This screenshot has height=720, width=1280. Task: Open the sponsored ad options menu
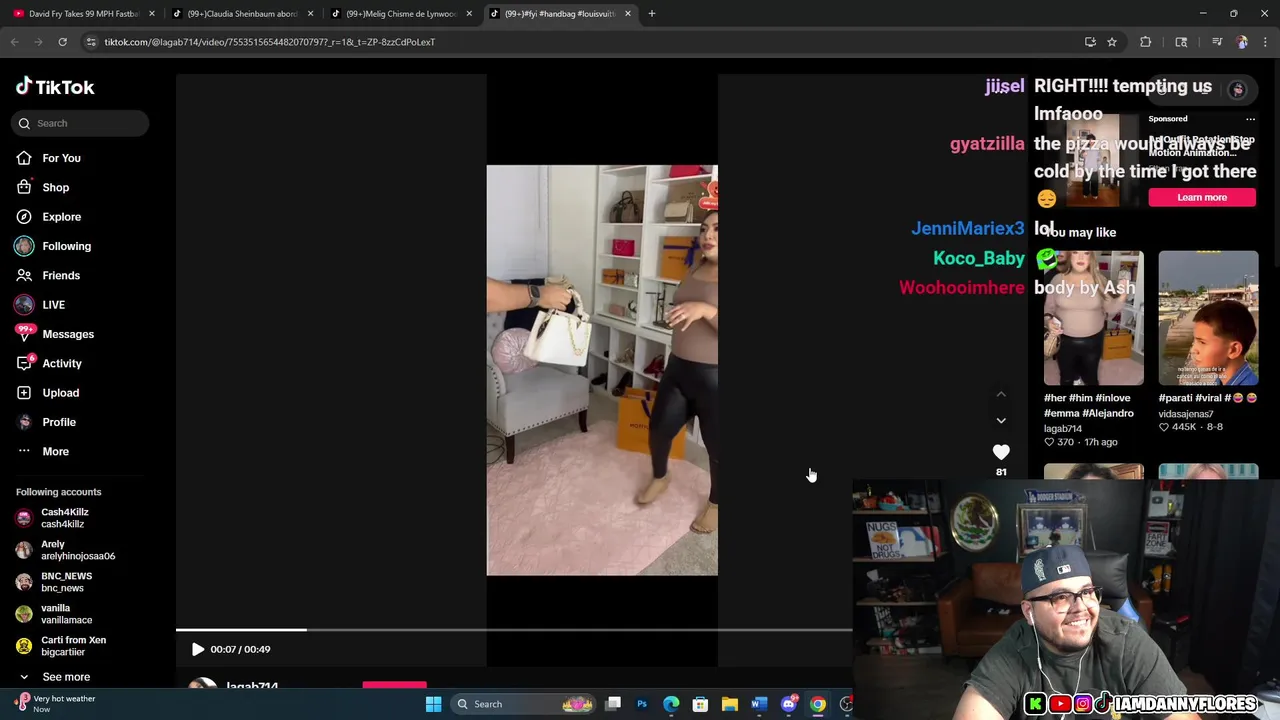point(1250,119)
